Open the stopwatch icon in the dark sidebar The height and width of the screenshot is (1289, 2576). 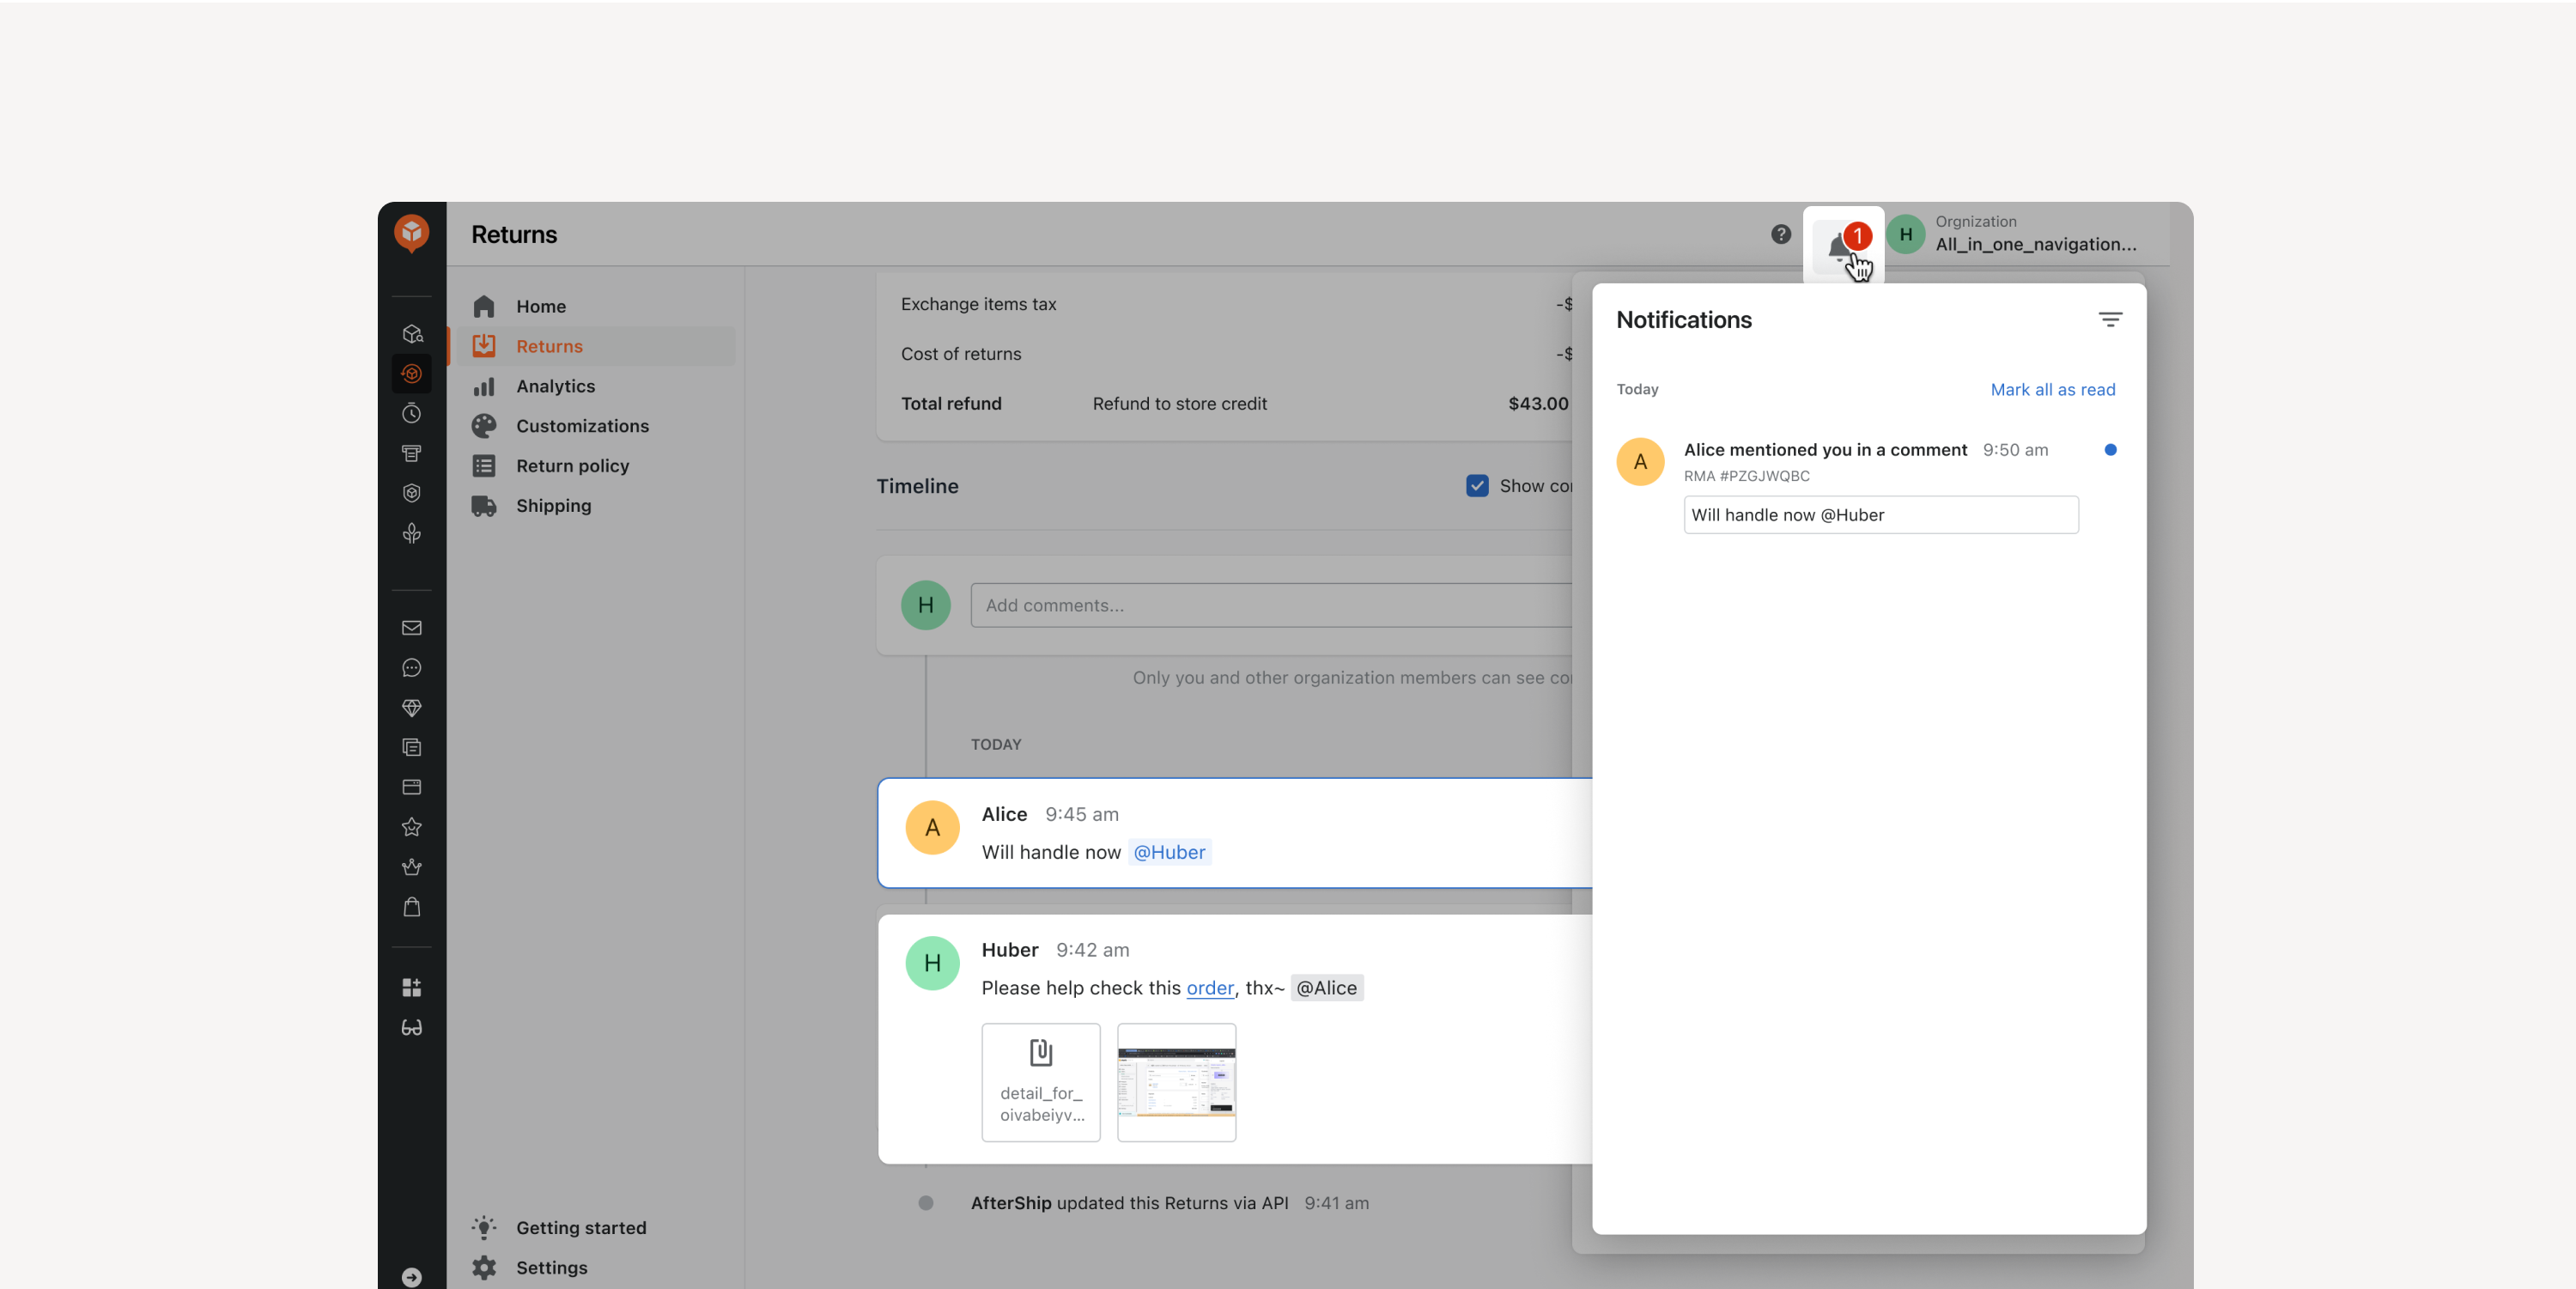click(411, 413)
